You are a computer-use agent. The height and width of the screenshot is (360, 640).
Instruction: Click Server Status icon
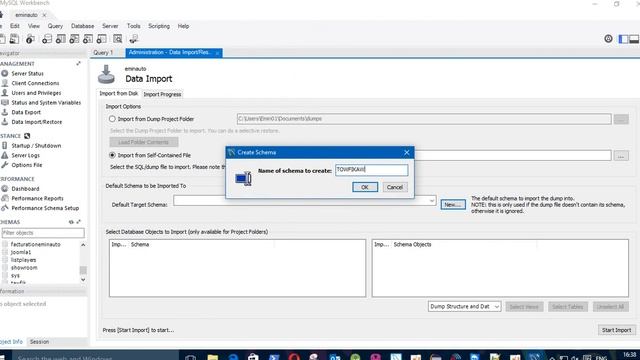(4, 73)
